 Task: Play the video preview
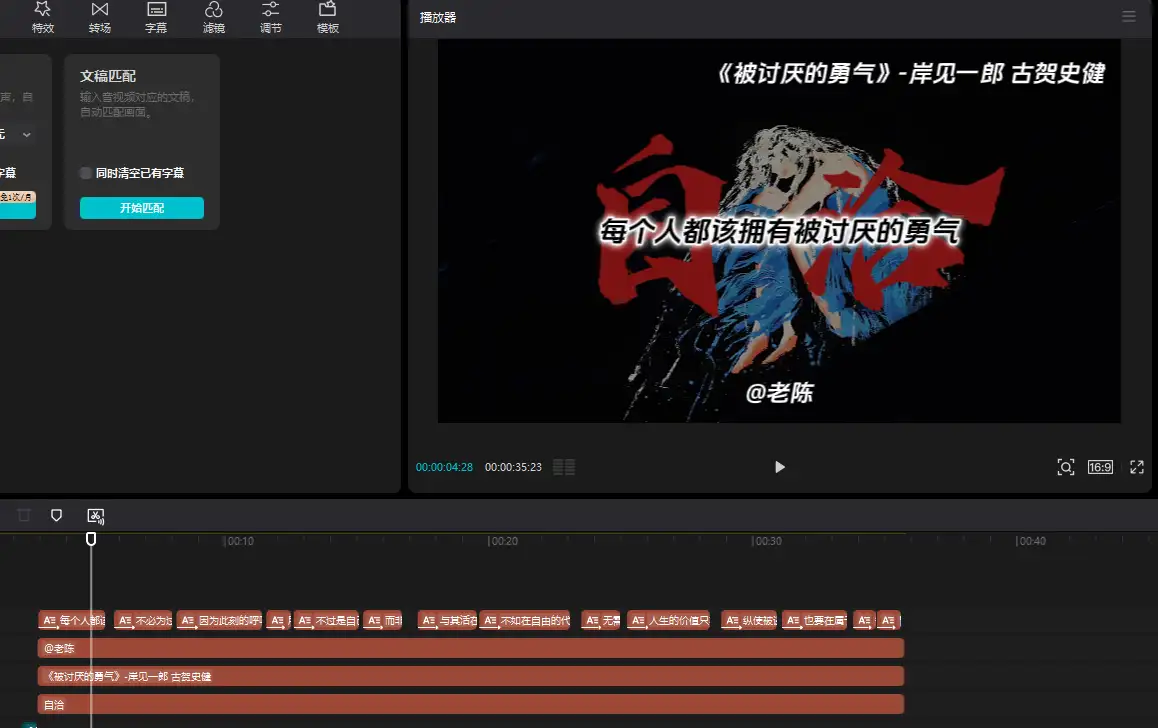click(780, 467)
